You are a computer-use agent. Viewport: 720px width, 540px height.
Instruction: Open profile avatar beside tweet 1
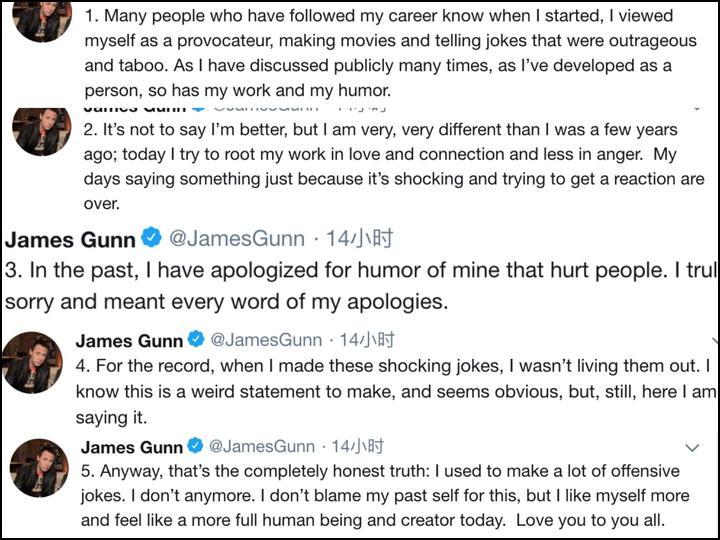click(x=41, y=19)
